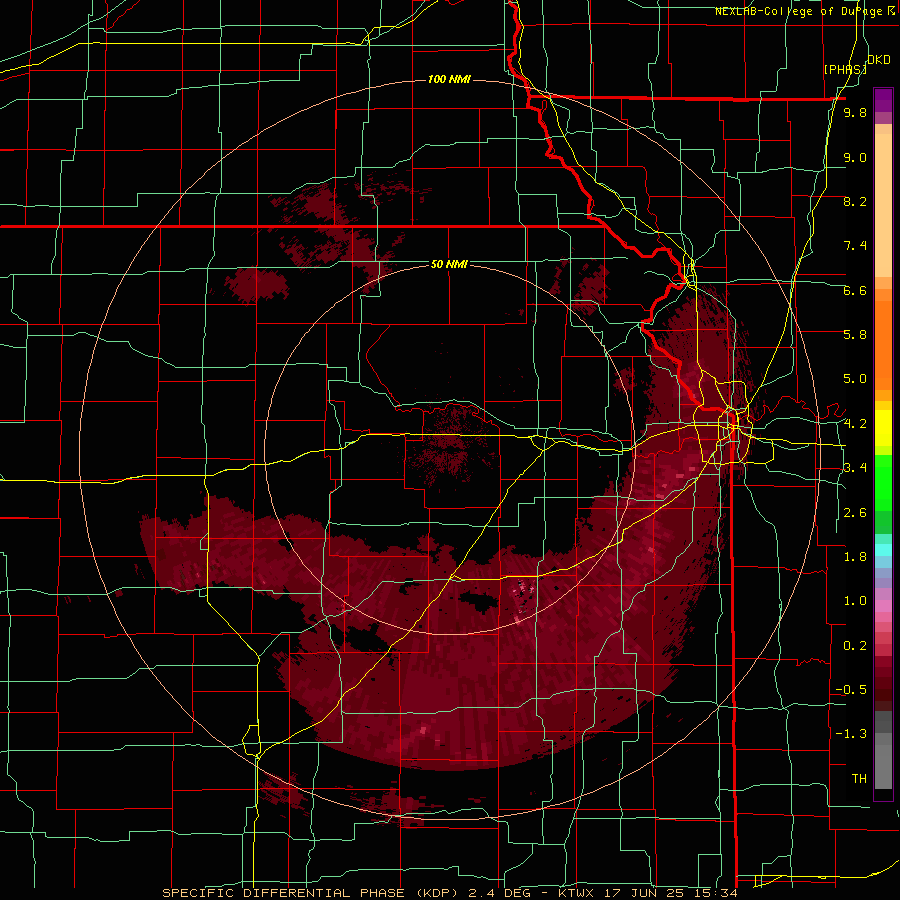
Task: Click the 7.4 scale value
Action: pos(855,246)
